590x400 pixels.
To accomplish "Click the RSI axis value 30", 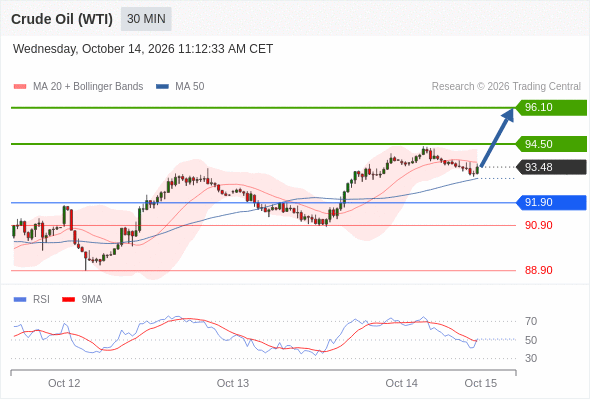I will point(531,358).
